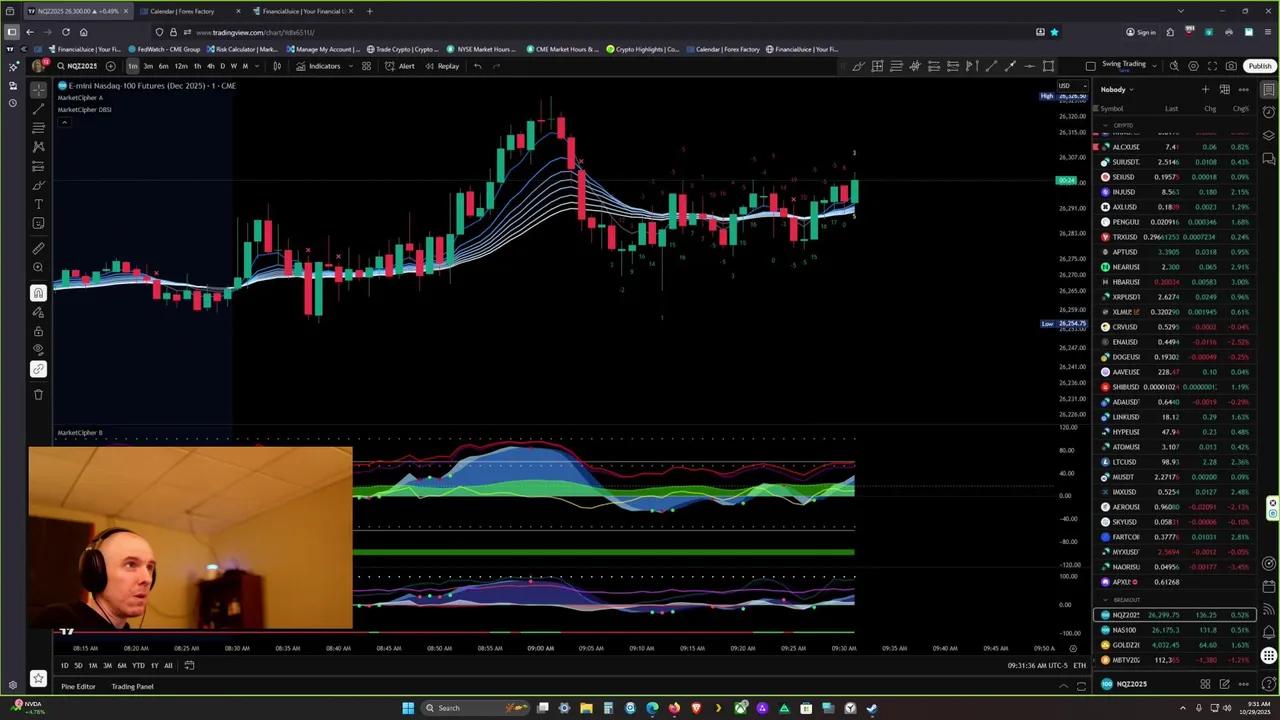Add symbol to watchlist plus icon
This screenshot has width=1280, height=720.
(1205, 89)
